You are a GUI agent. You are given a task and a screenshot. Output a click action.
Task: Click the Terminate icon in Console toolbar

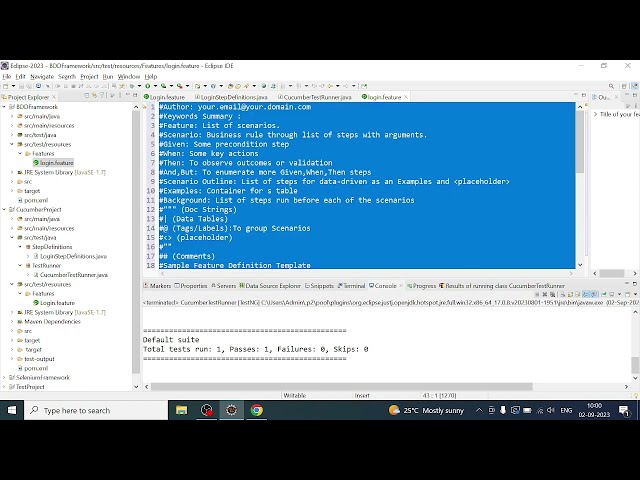tap(537, 294)
